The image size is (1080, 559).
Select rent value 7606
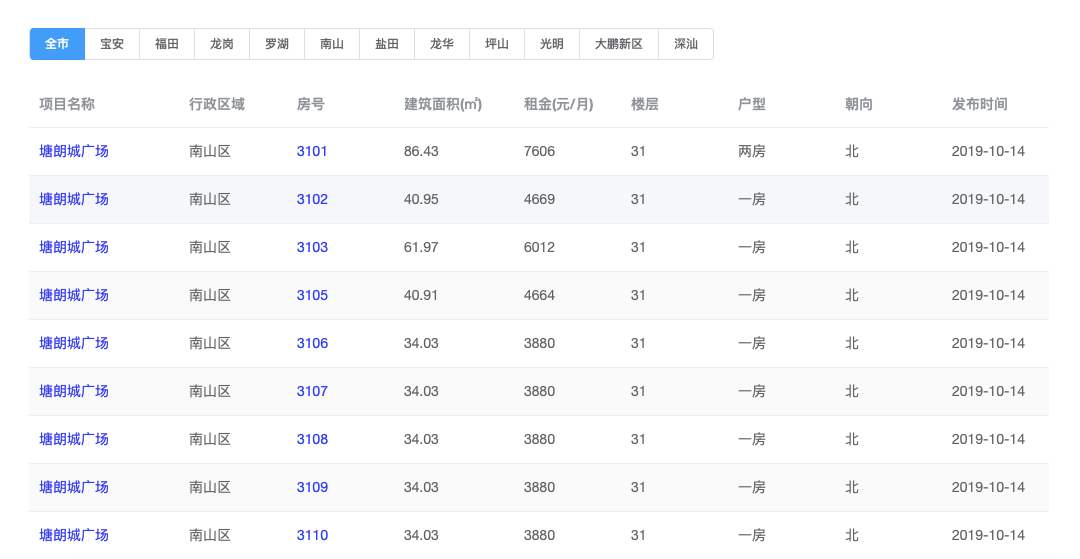pyautogui.click(x=539, y=151)
